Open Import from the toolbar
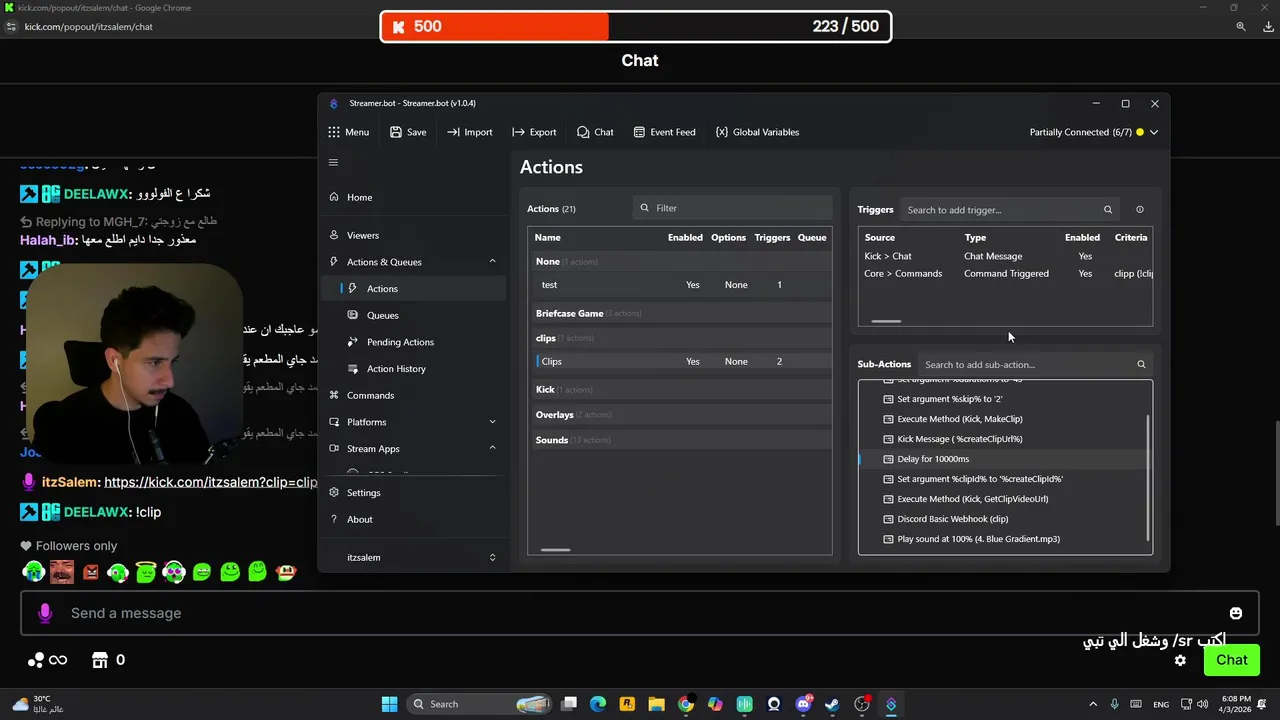 pos(469,132)
